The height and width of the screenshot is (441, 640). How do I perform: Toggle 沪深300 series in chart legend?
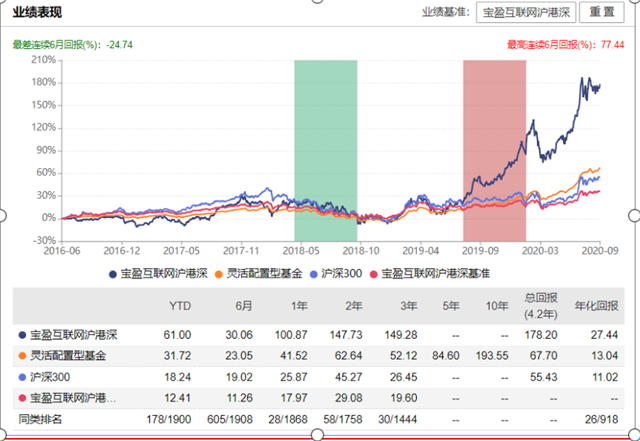pyautogui.click(x=336, y=274)
